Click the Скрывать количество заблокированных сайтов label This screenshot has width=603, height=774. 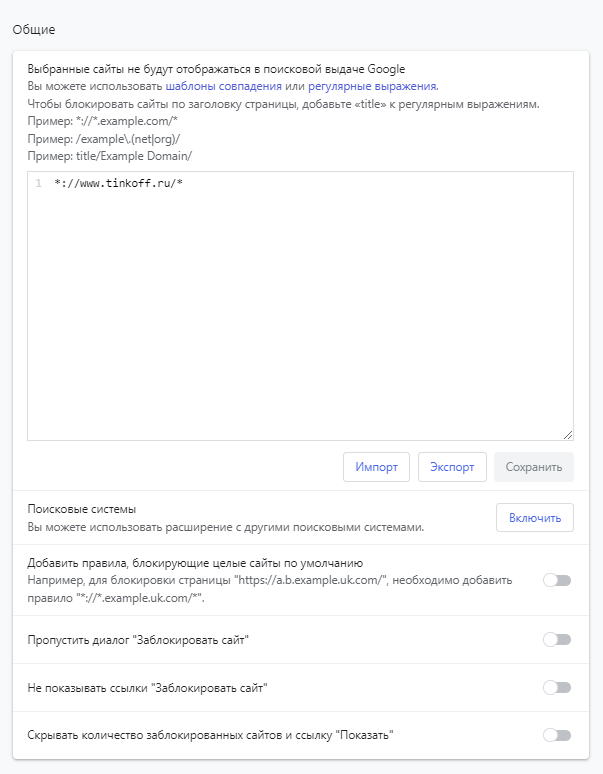(210, 735)
